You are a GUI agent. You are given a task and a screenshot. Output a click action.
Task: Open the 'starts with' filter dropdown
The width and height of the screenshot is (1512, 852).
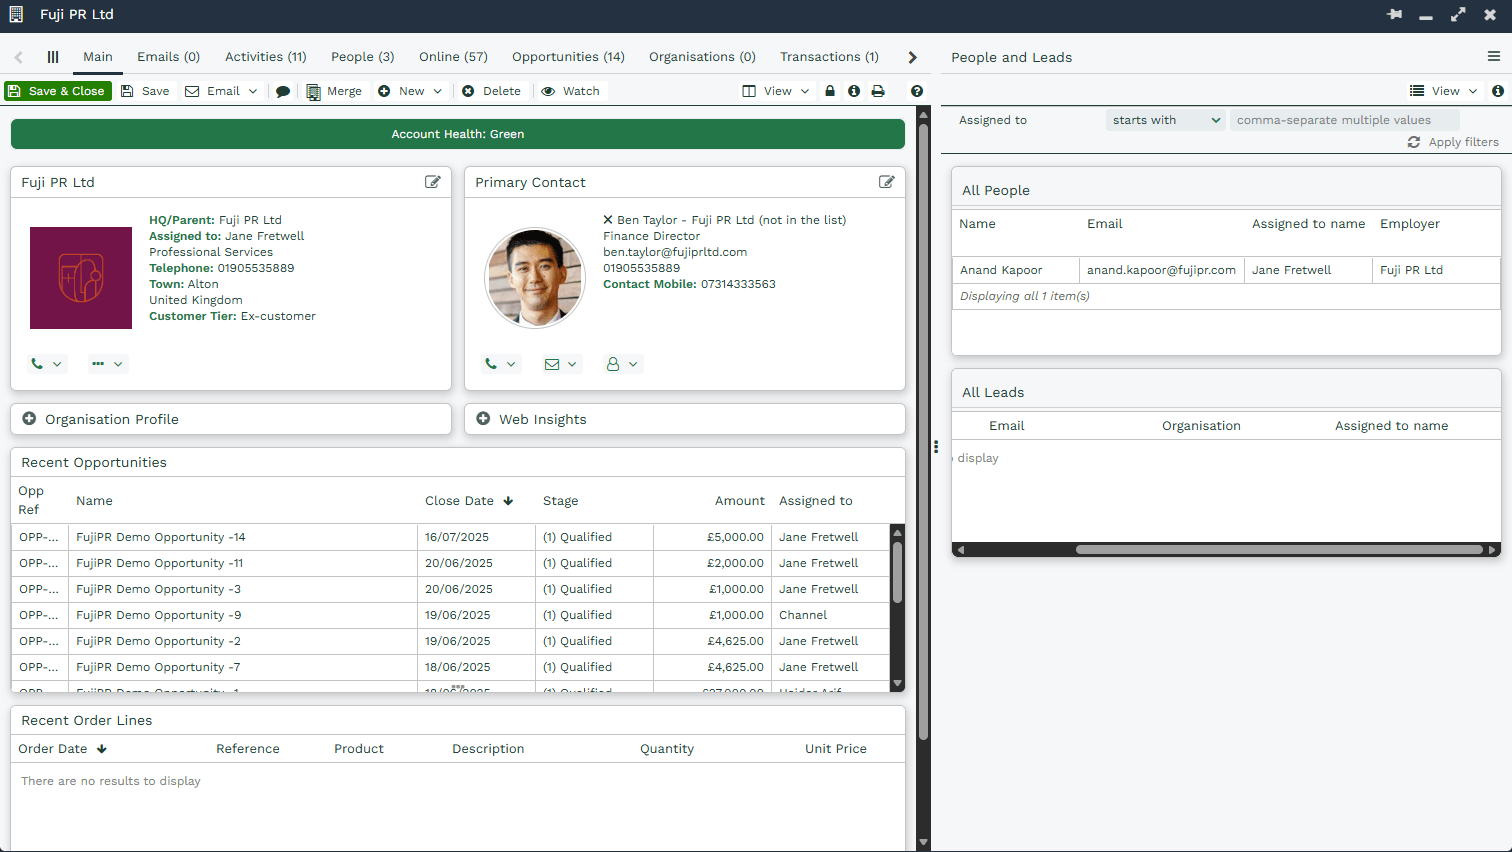click(x=1165, y=120)
